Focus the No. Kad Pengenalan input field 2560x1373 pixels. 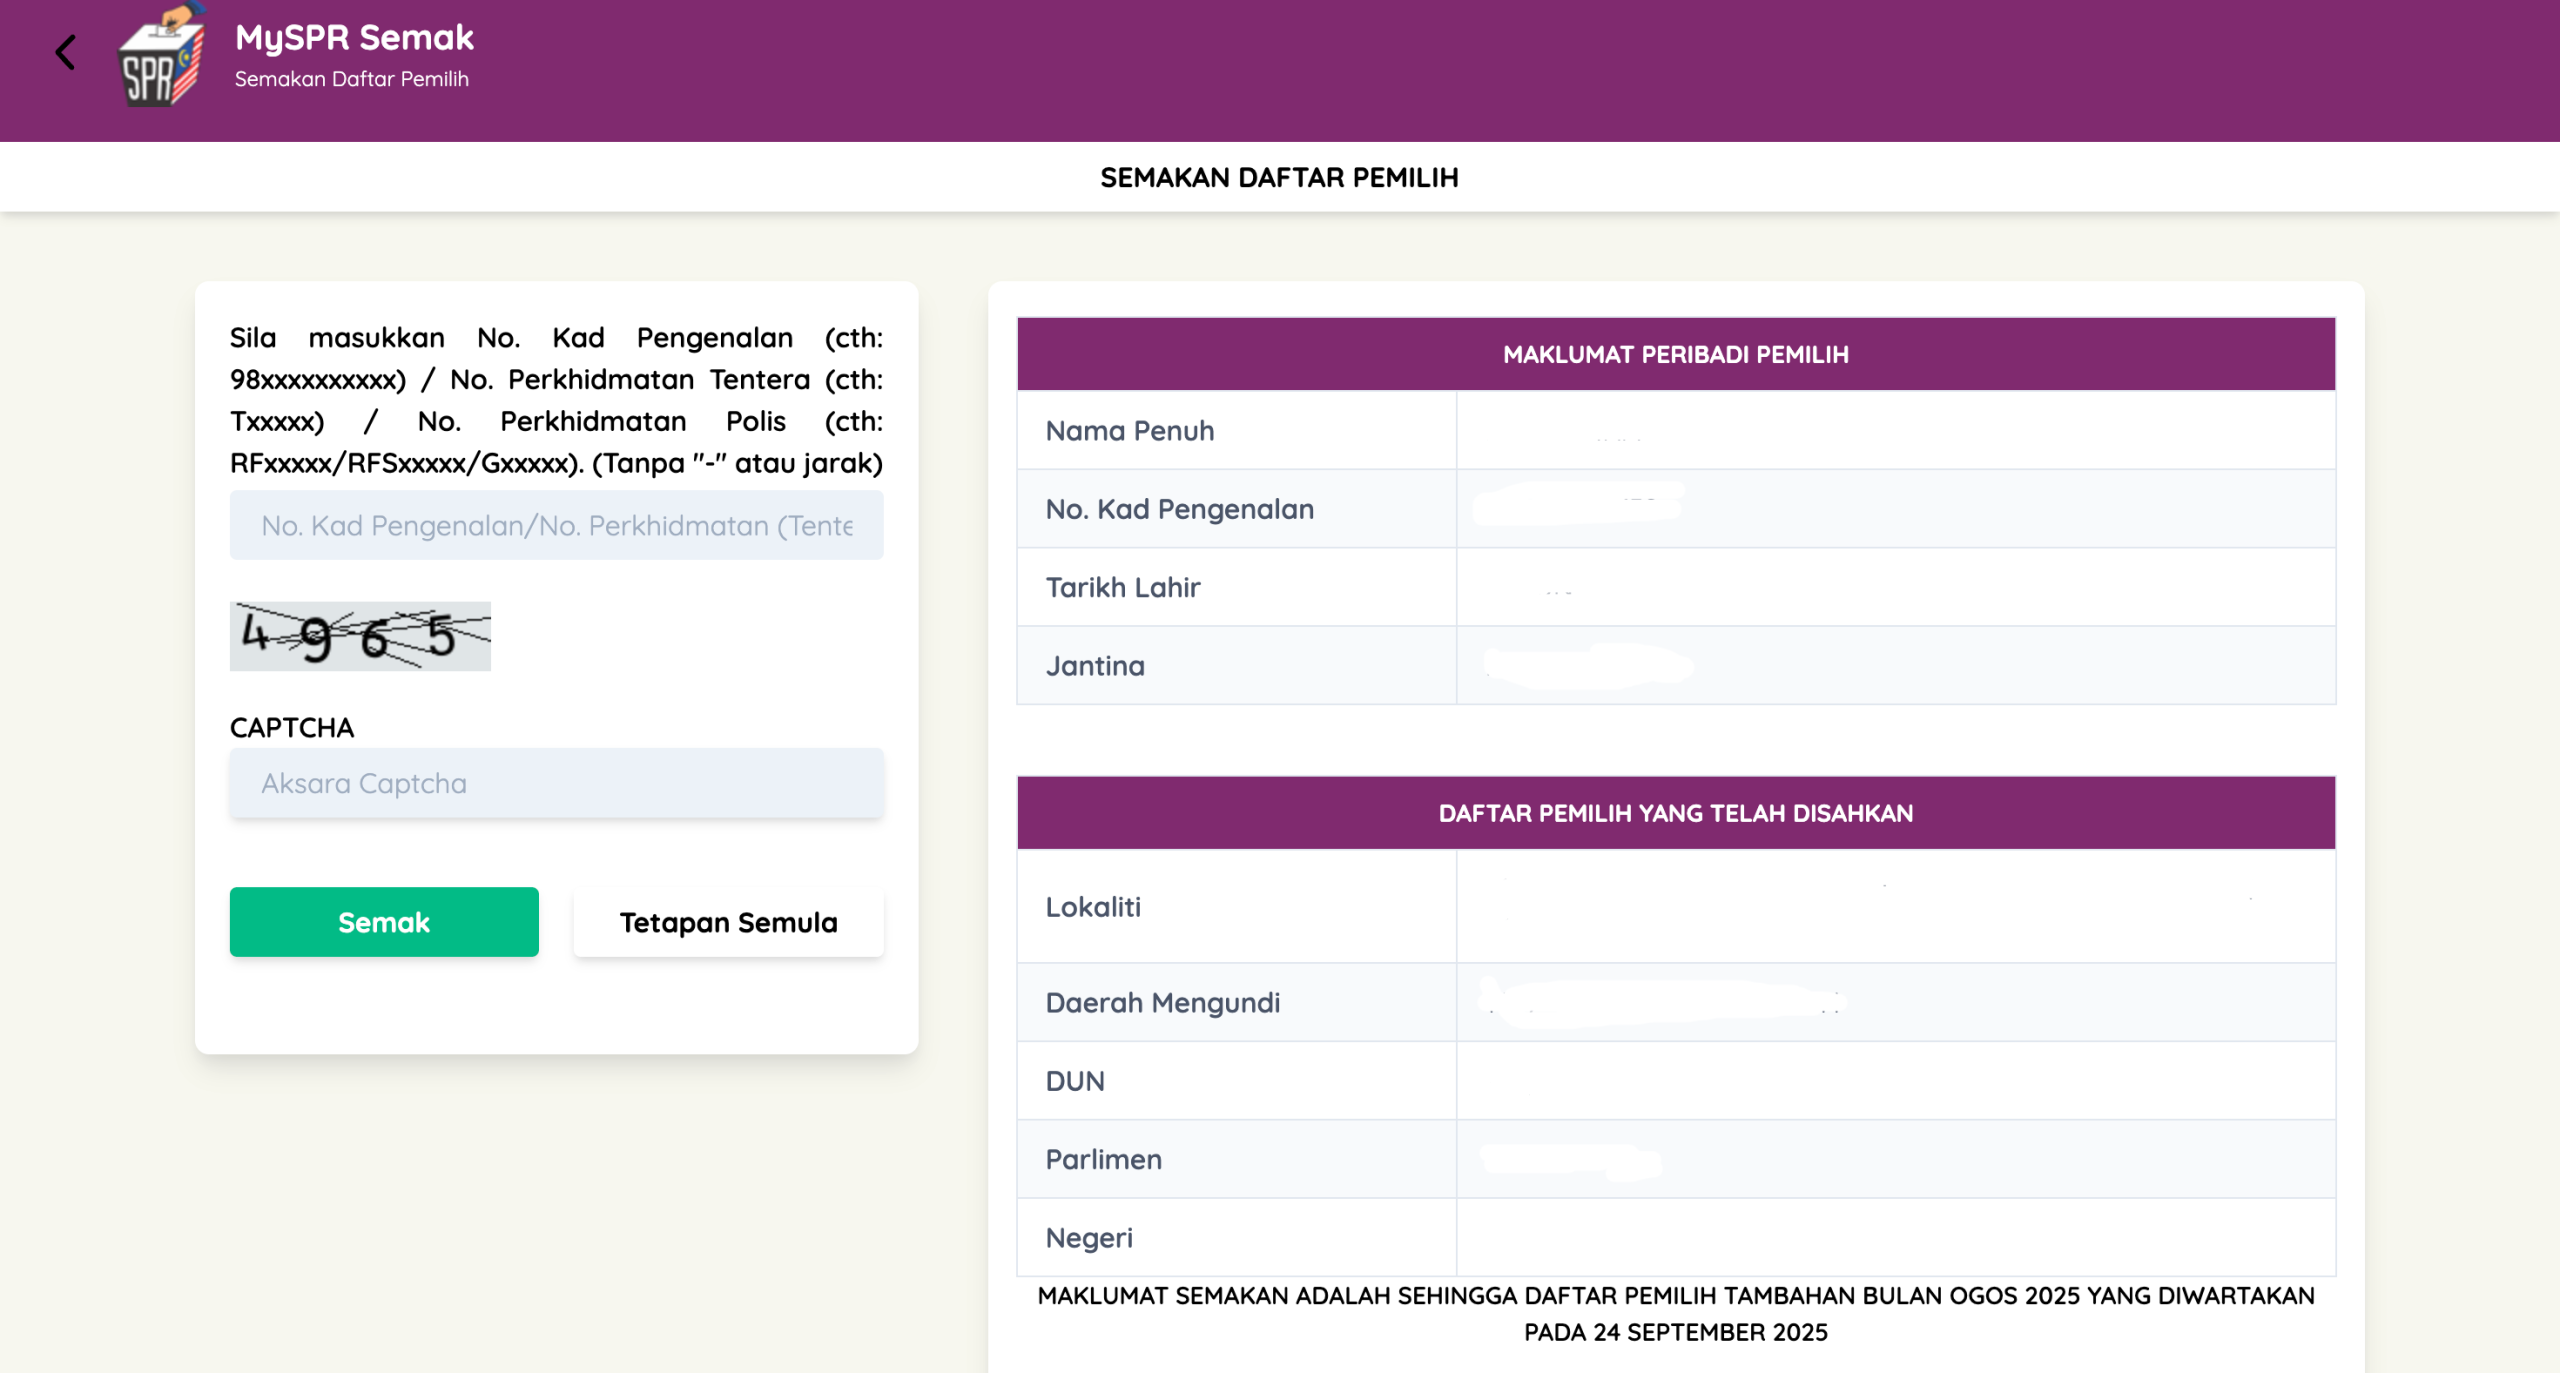click(x=556, y=525)
